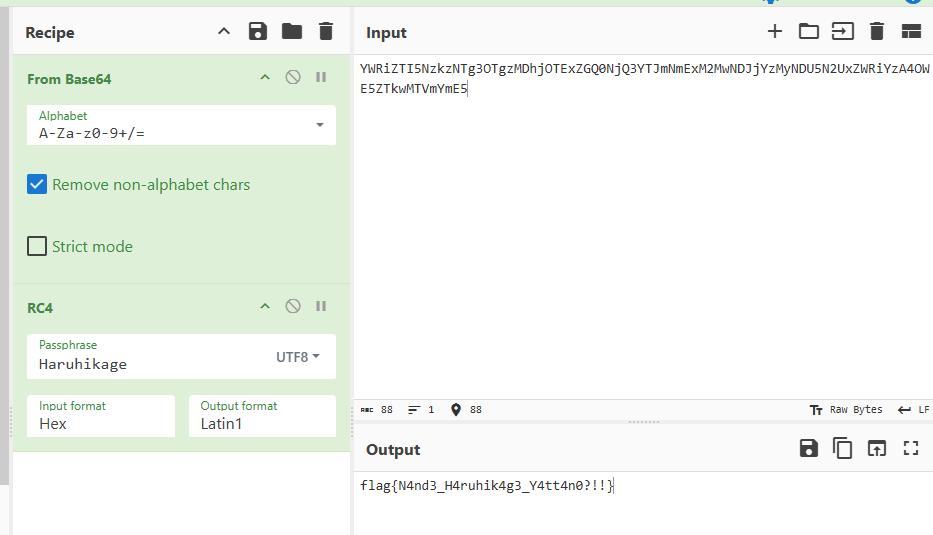Enable Strict mode checkbox

click(37, 246)
